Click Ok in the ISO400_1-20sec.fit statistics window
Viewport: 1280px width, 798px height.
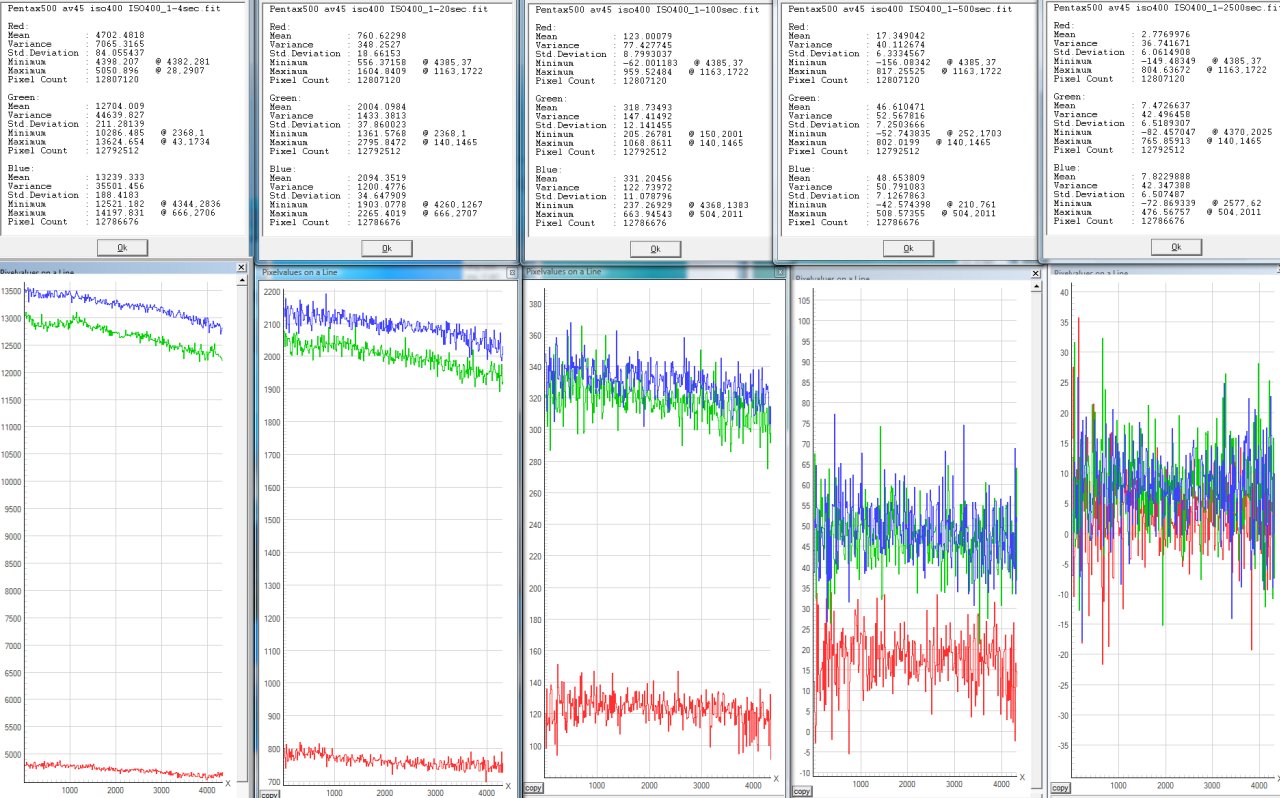387,248
